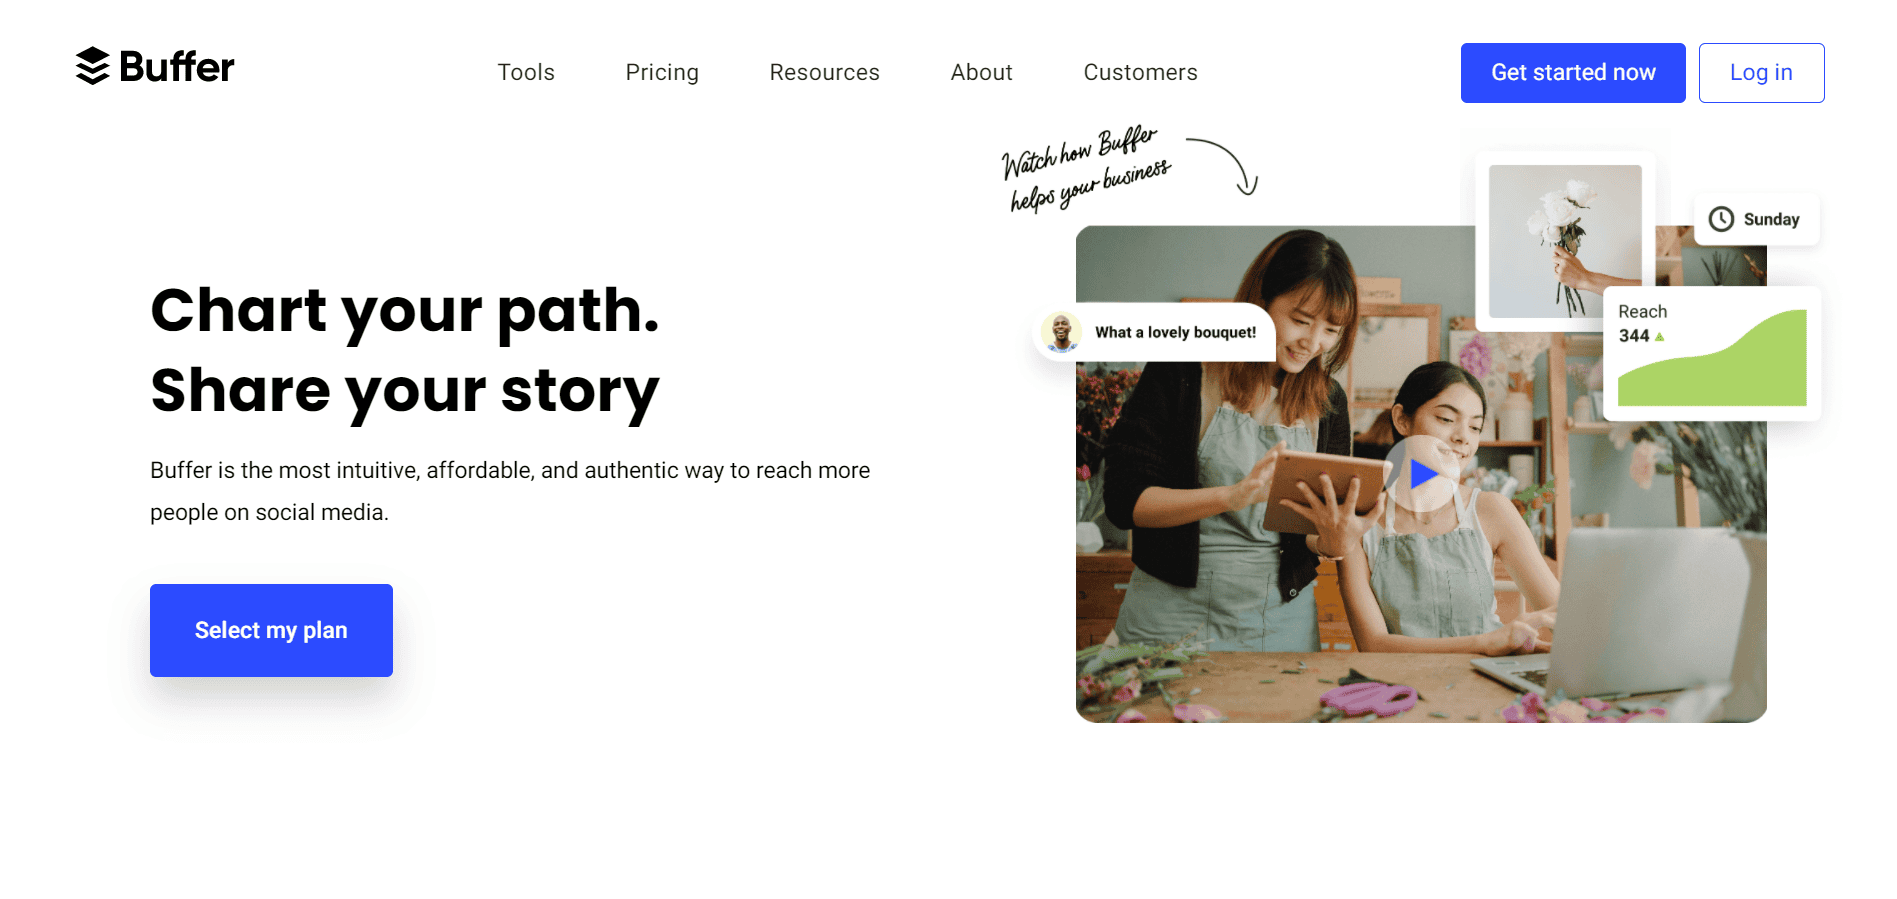Viewport: 1897px width, 899px height.
Task: Click the clock icon beside Sunday
Action: [1721, 219]
